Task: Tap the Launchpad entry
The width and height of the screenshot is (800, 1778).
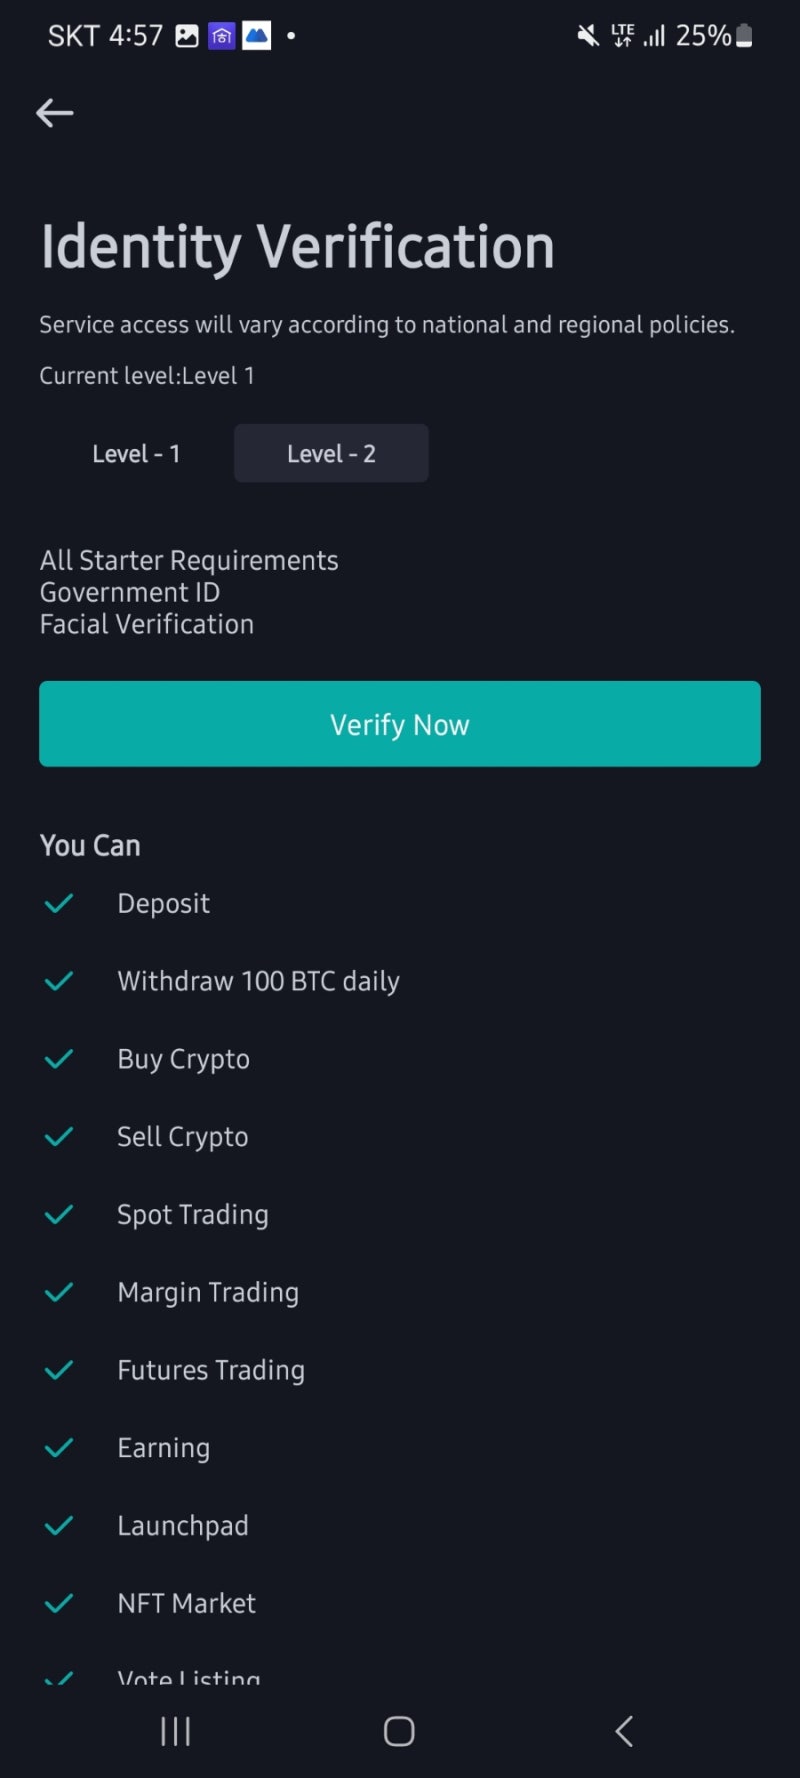Action: click(x=183, y=1526)
